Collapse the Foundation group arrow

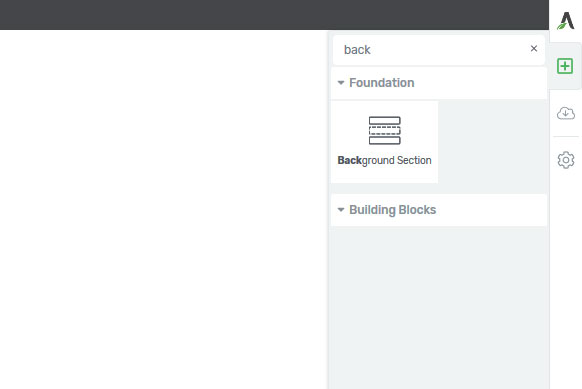point(341,83)
